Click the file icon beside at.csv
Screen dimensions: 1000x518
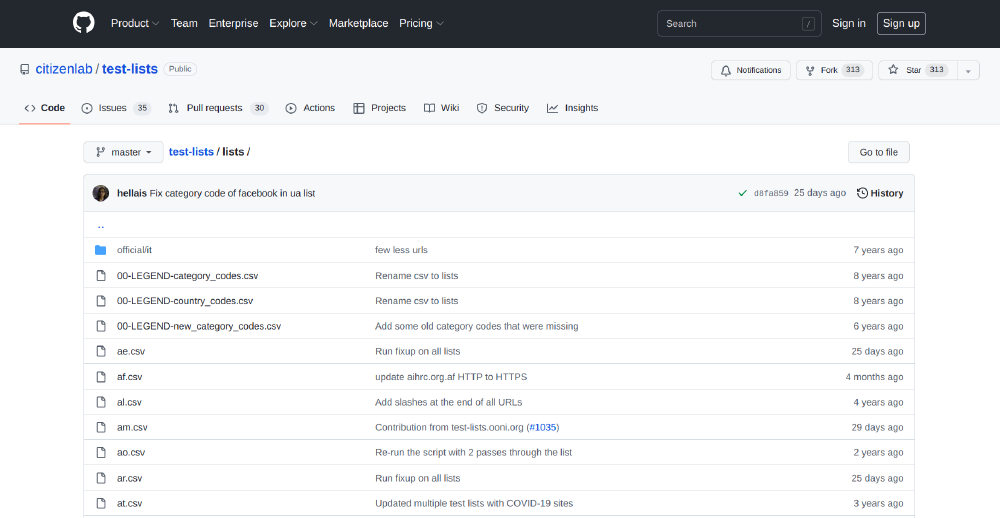(x=101, y=503)
